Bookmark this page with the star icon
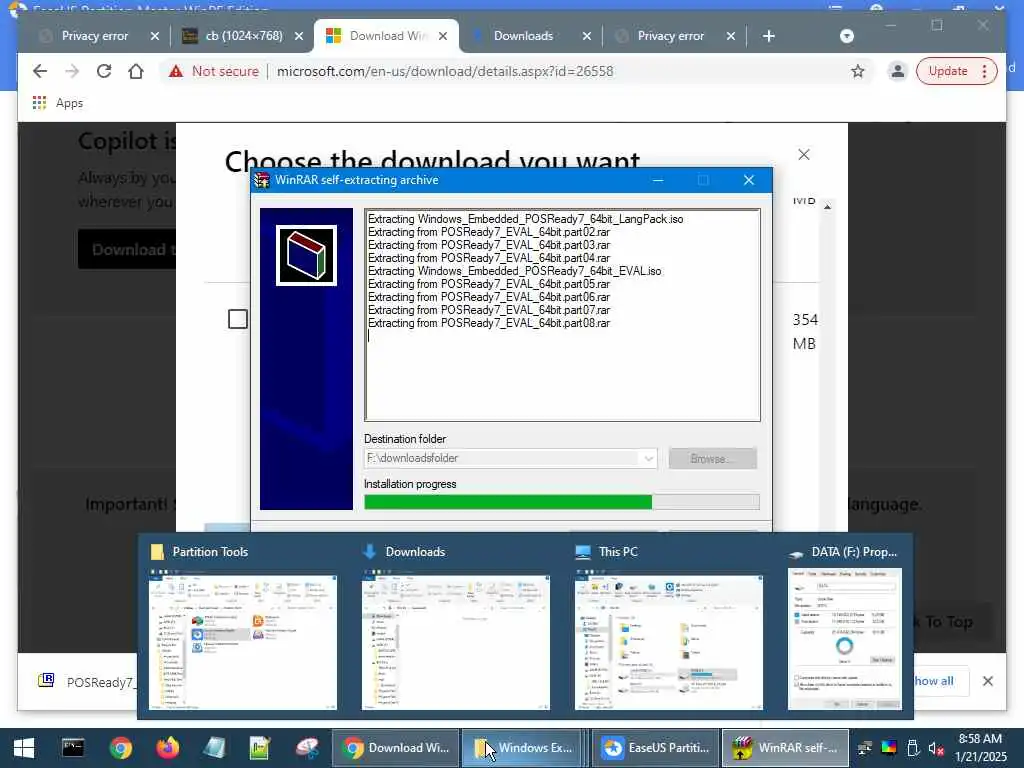 click(x=857, y=71)
